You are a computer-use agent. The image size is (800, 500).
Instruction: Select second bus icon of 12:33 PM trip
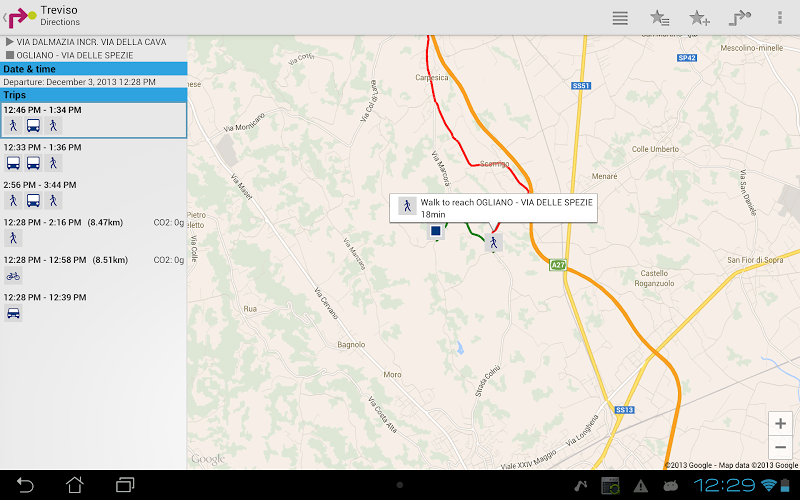tap(33, 163)
